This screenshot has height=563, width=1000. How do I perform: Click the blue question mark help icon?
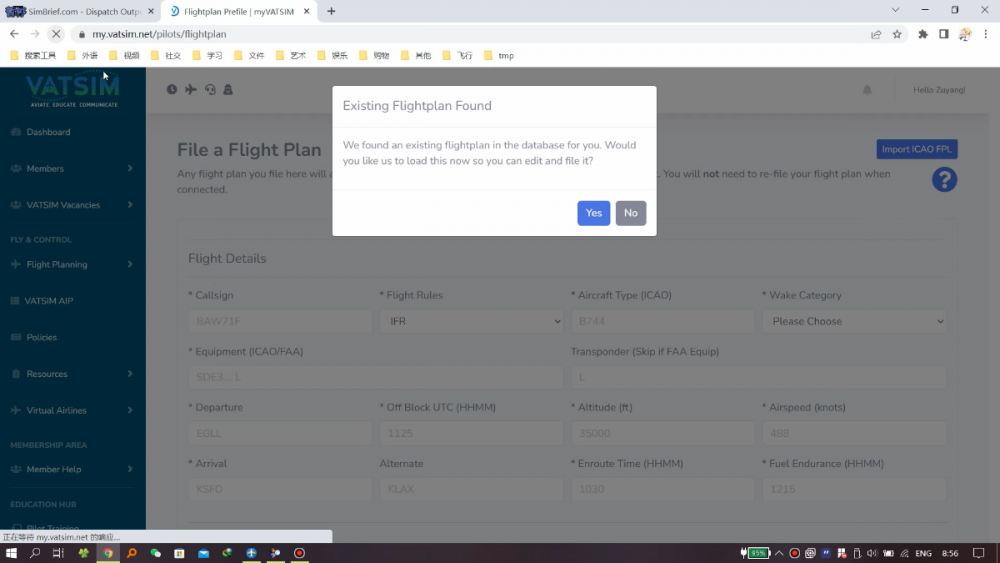(x=944, y=180)
